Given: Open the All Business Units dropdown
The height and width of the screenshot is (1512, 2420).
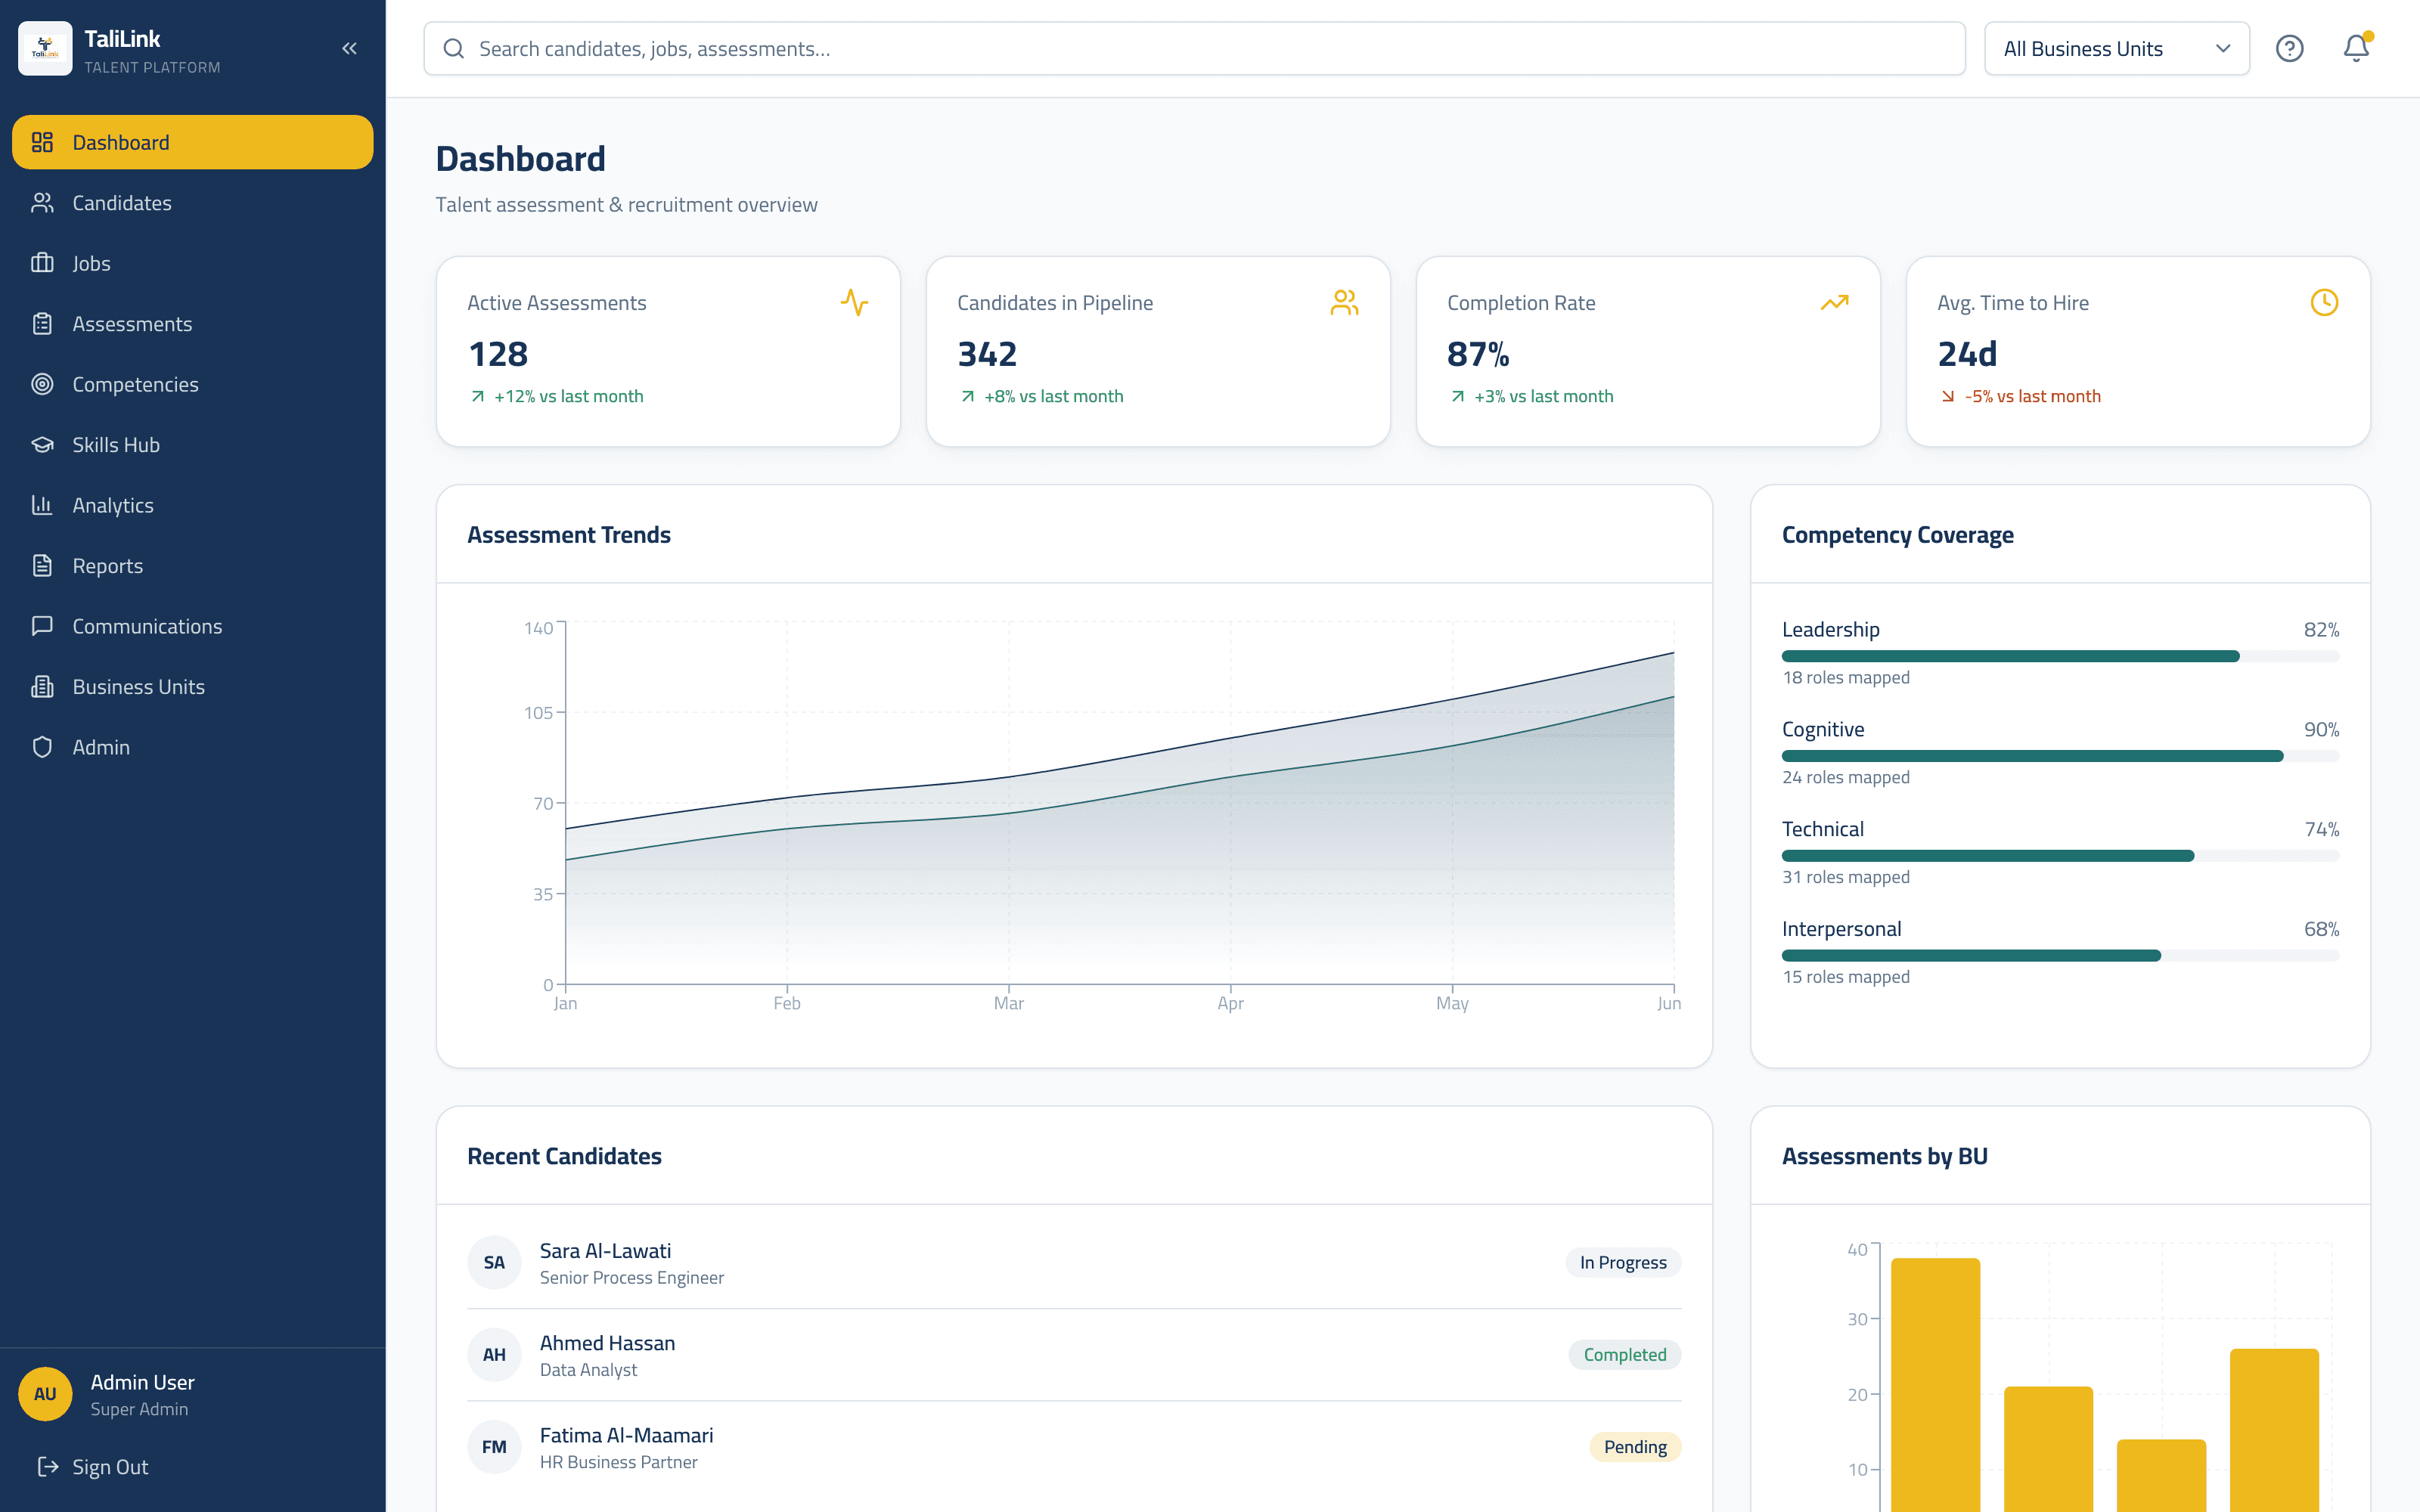Looking at the screenshot, I should (x=2116, y=48).
